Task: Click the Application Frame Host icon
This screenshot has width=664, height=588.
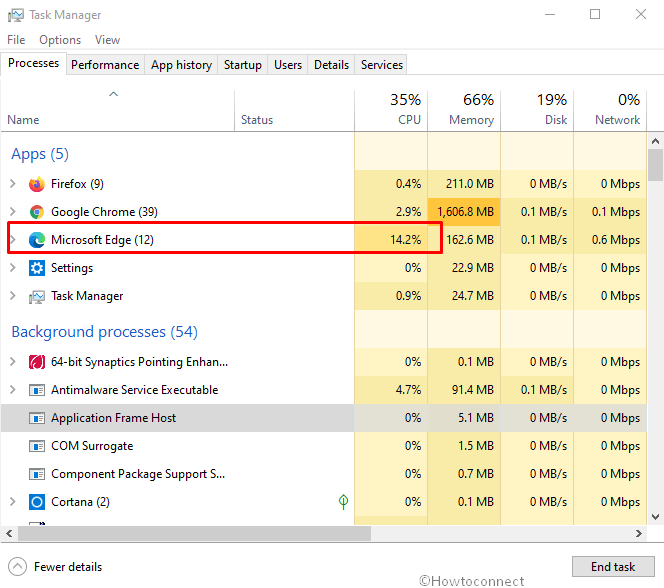Action: [37, 418]
